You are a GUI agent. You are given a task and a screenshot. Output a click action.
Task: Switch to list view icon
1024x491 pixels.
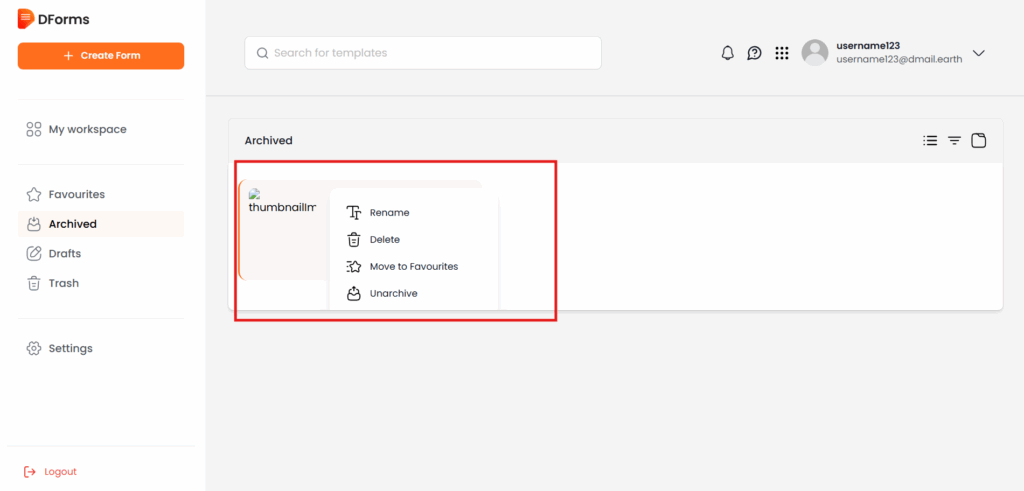click(x=930, y=141)
